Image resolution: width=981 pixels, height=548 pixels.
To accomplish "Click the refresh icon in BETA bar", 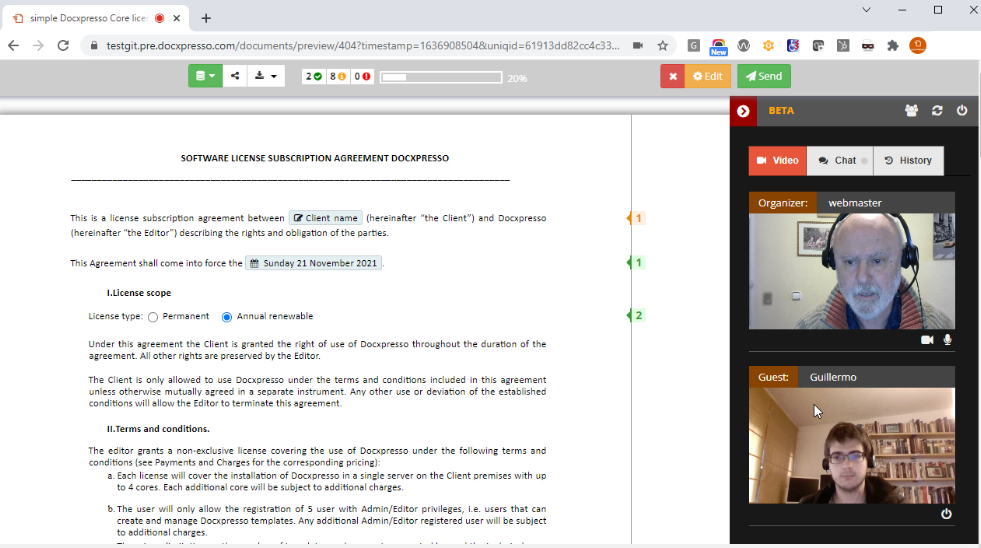I will [937, 111].
